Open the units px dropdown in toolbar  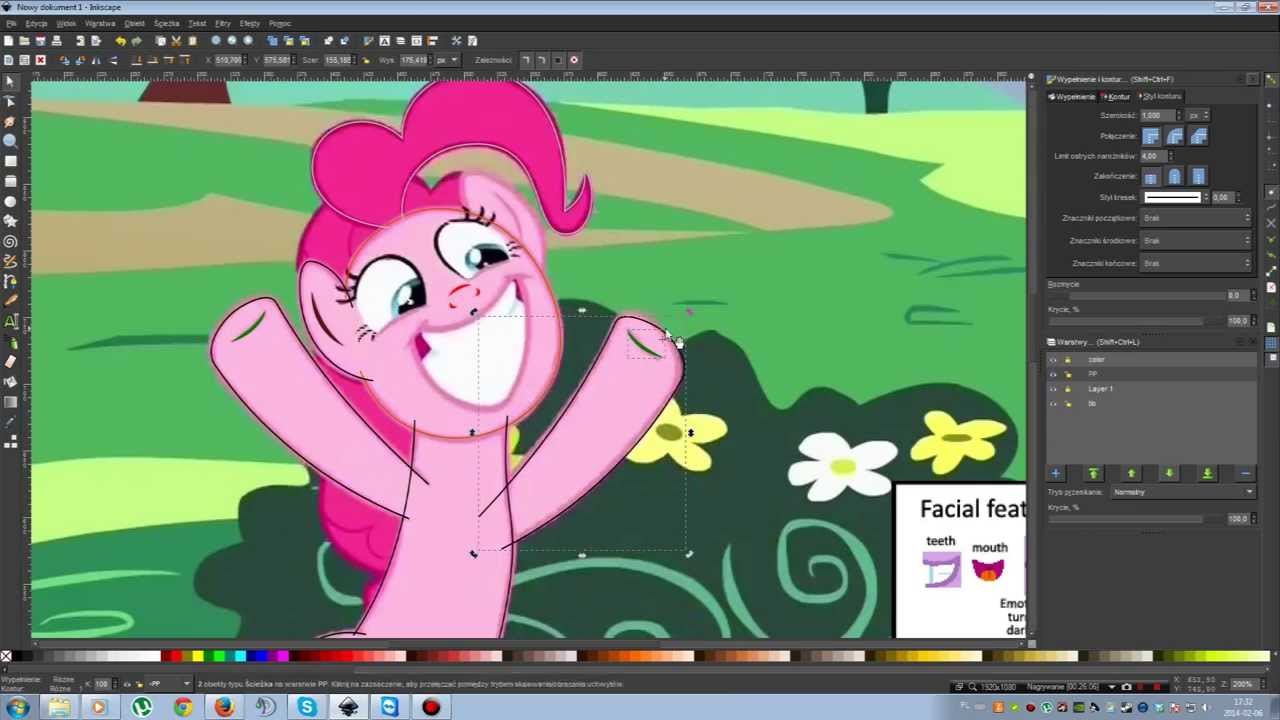[x=446, y=60]
